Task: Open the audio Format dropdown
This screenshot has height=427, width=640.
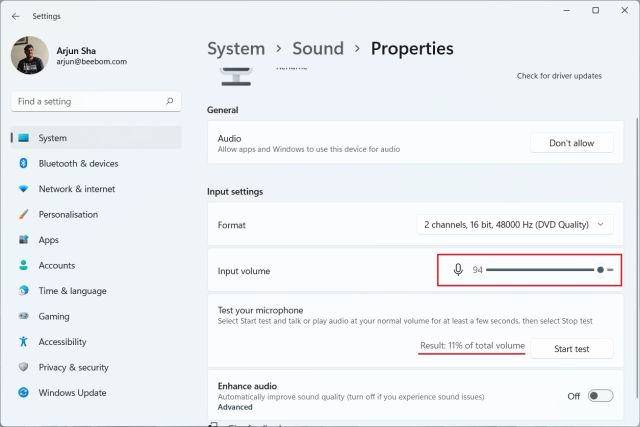Action: tap(514, 225)
